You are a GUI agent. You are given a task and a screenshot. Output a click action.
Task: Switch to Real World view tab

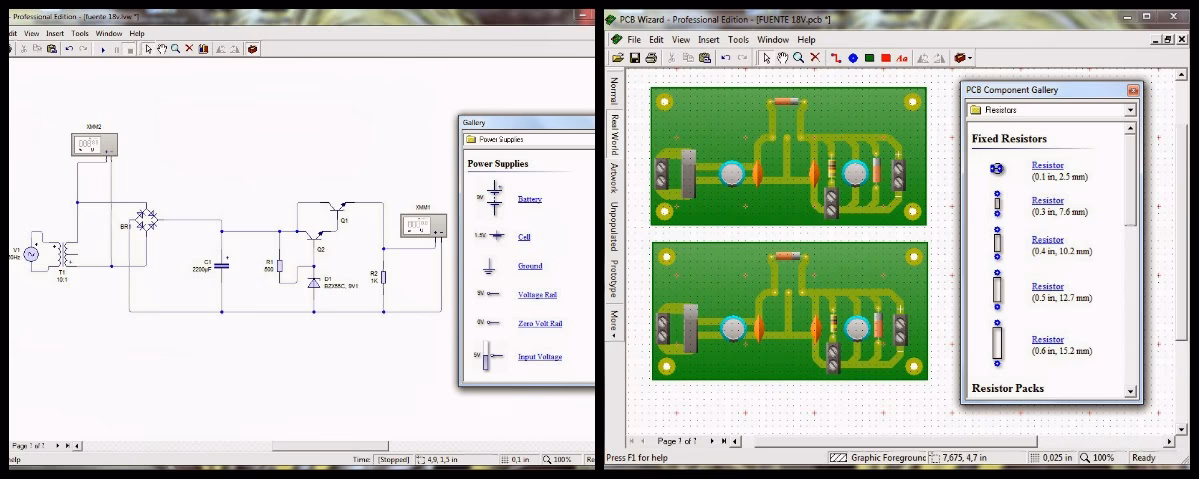pos(614,134)
